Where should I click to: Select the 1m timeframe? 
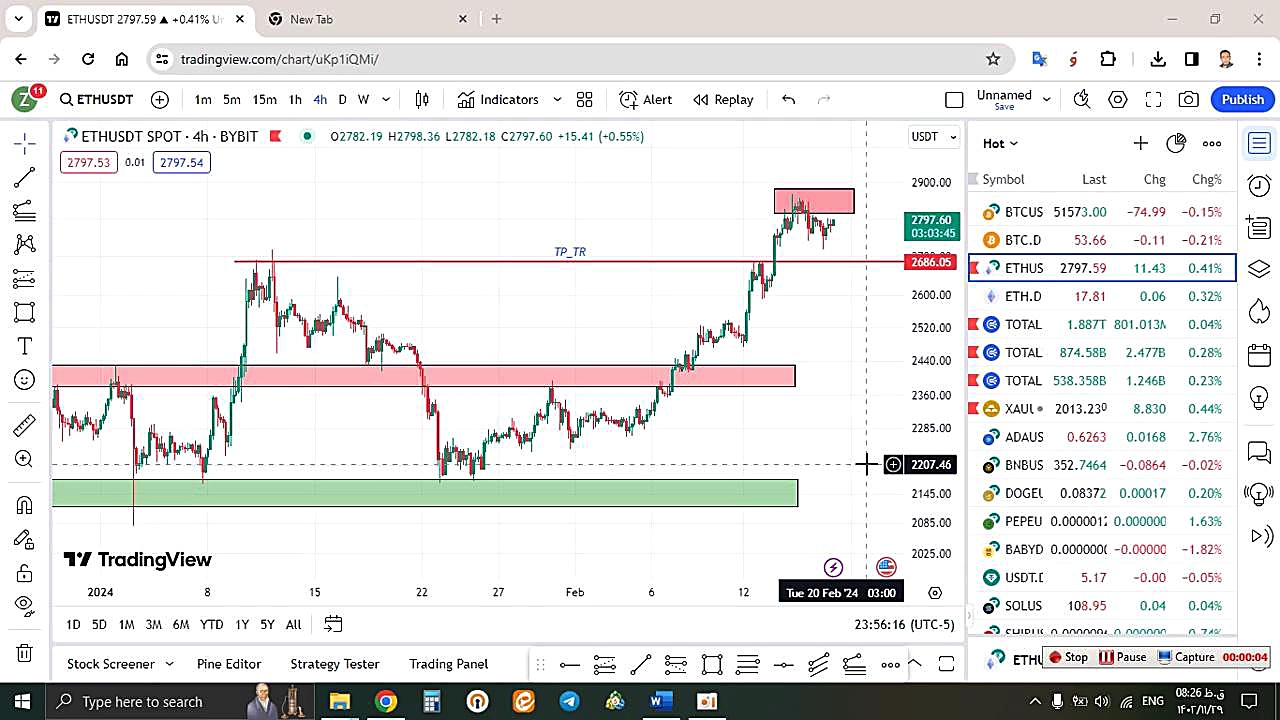click(x=203, y=99)
